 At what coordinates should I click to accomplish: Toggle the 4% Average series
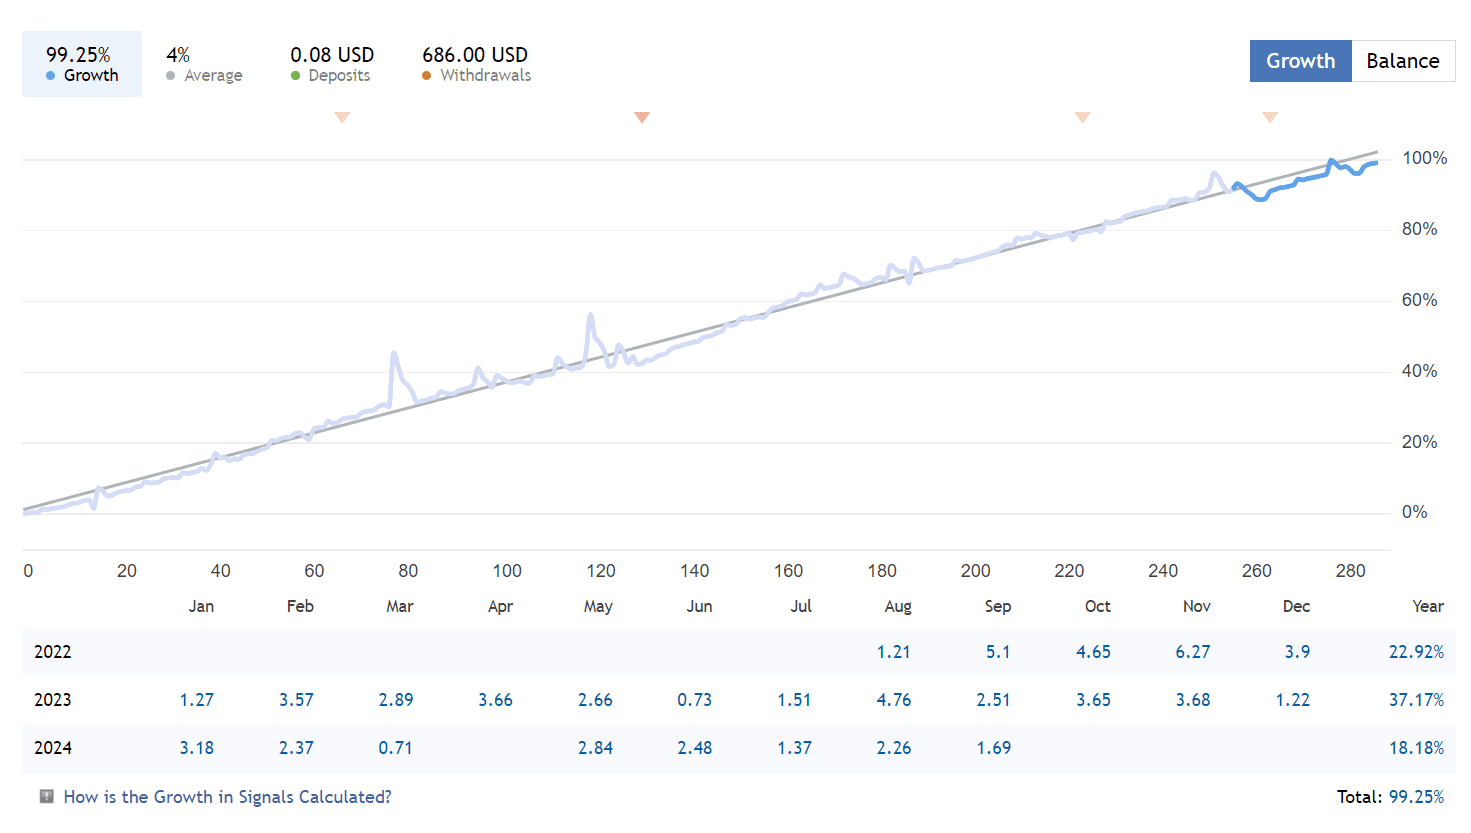point(204,64)
